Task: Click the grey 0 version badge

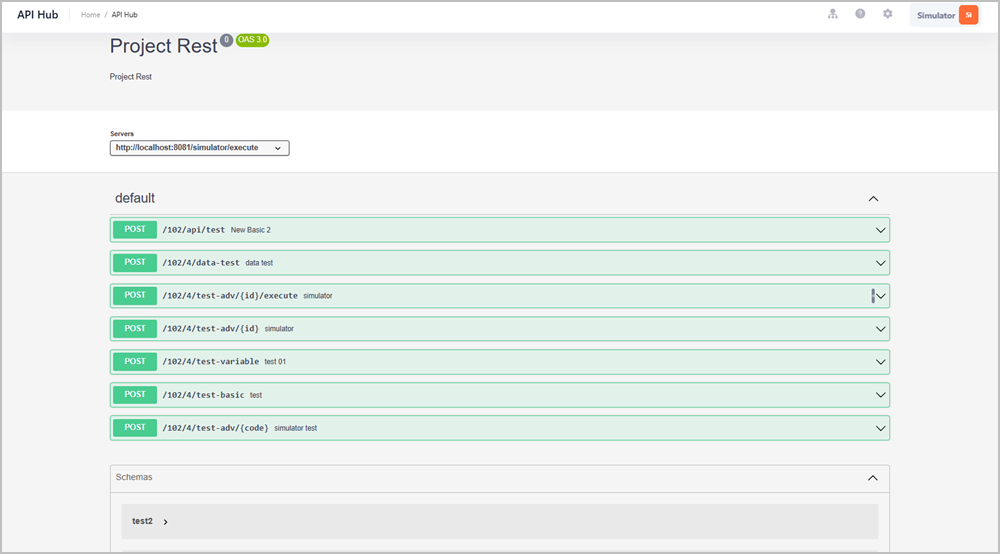Action: pyautogui.click(x=226, y=40)
